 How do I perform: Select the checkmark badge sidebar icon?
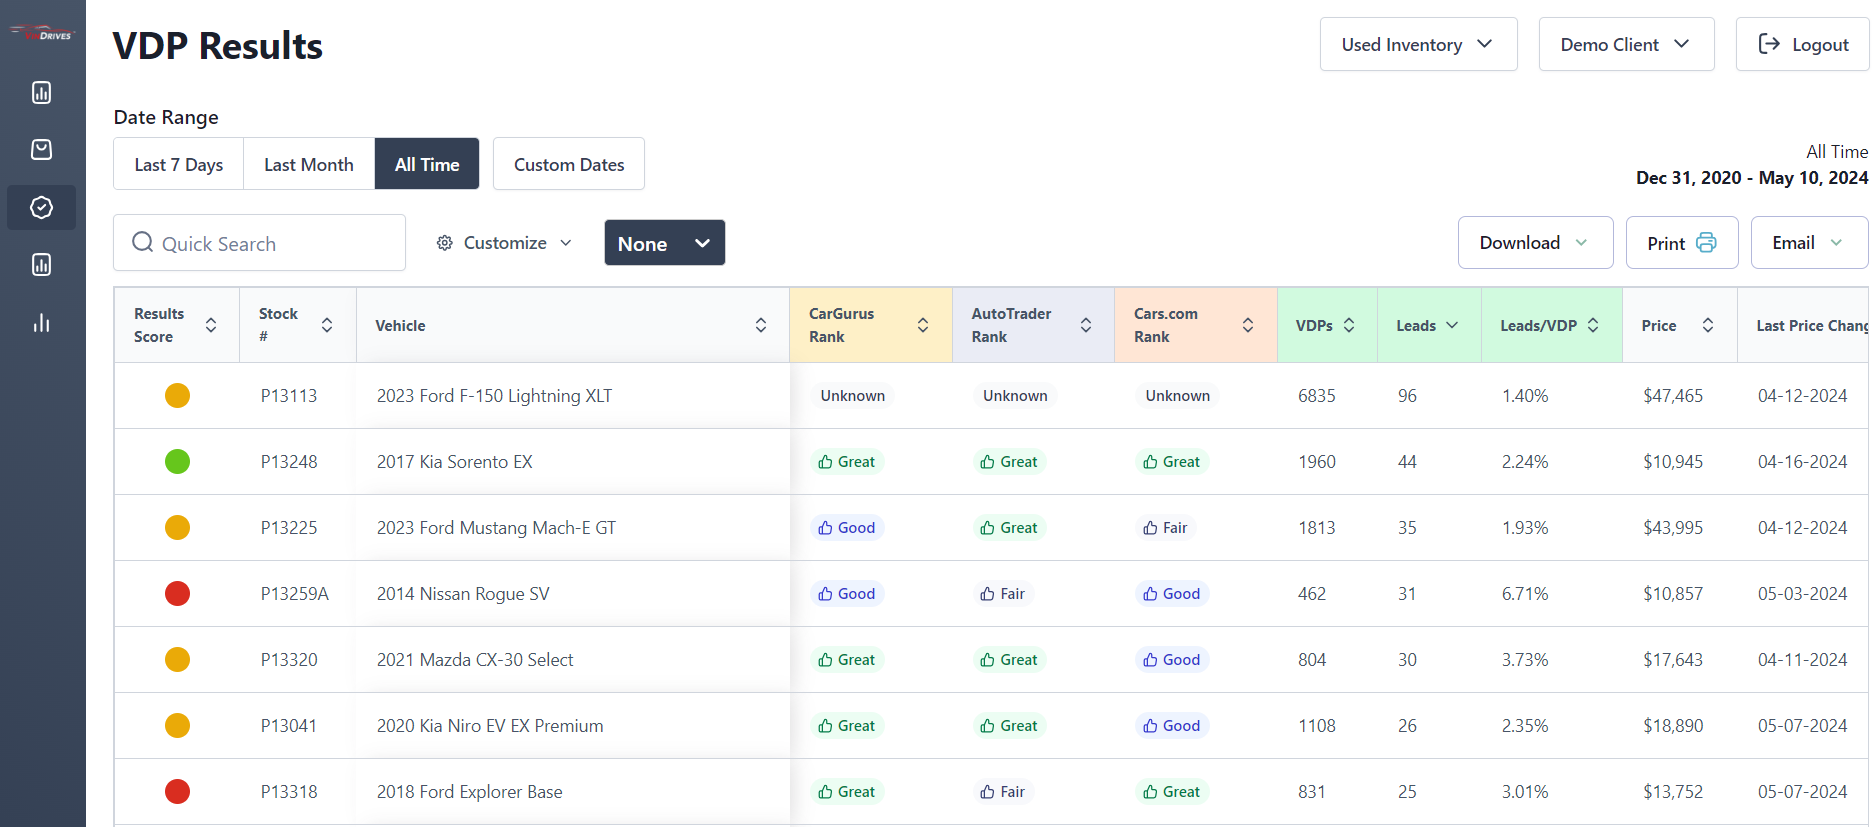point(41,207)
